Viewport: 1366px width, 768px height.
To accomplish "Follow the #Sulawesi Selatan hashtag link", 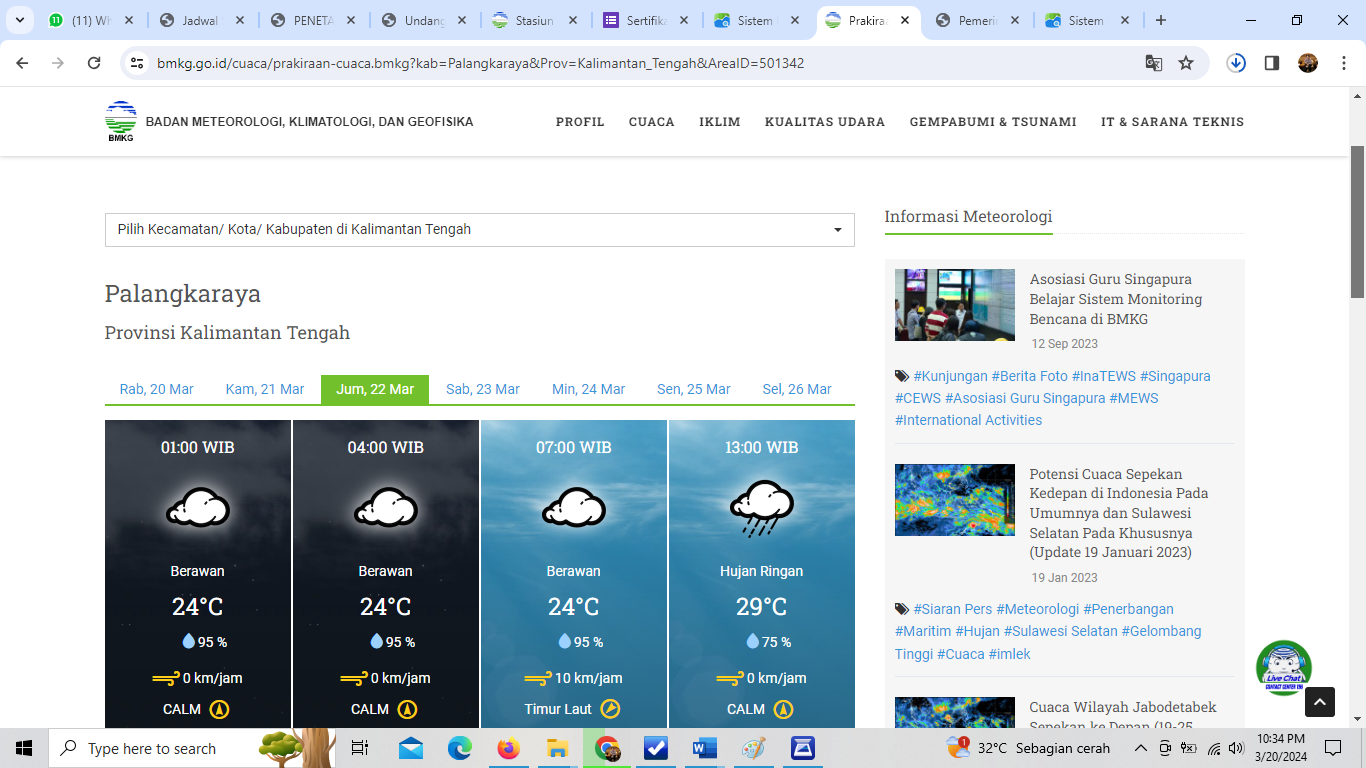I will tap(1060, 631).
